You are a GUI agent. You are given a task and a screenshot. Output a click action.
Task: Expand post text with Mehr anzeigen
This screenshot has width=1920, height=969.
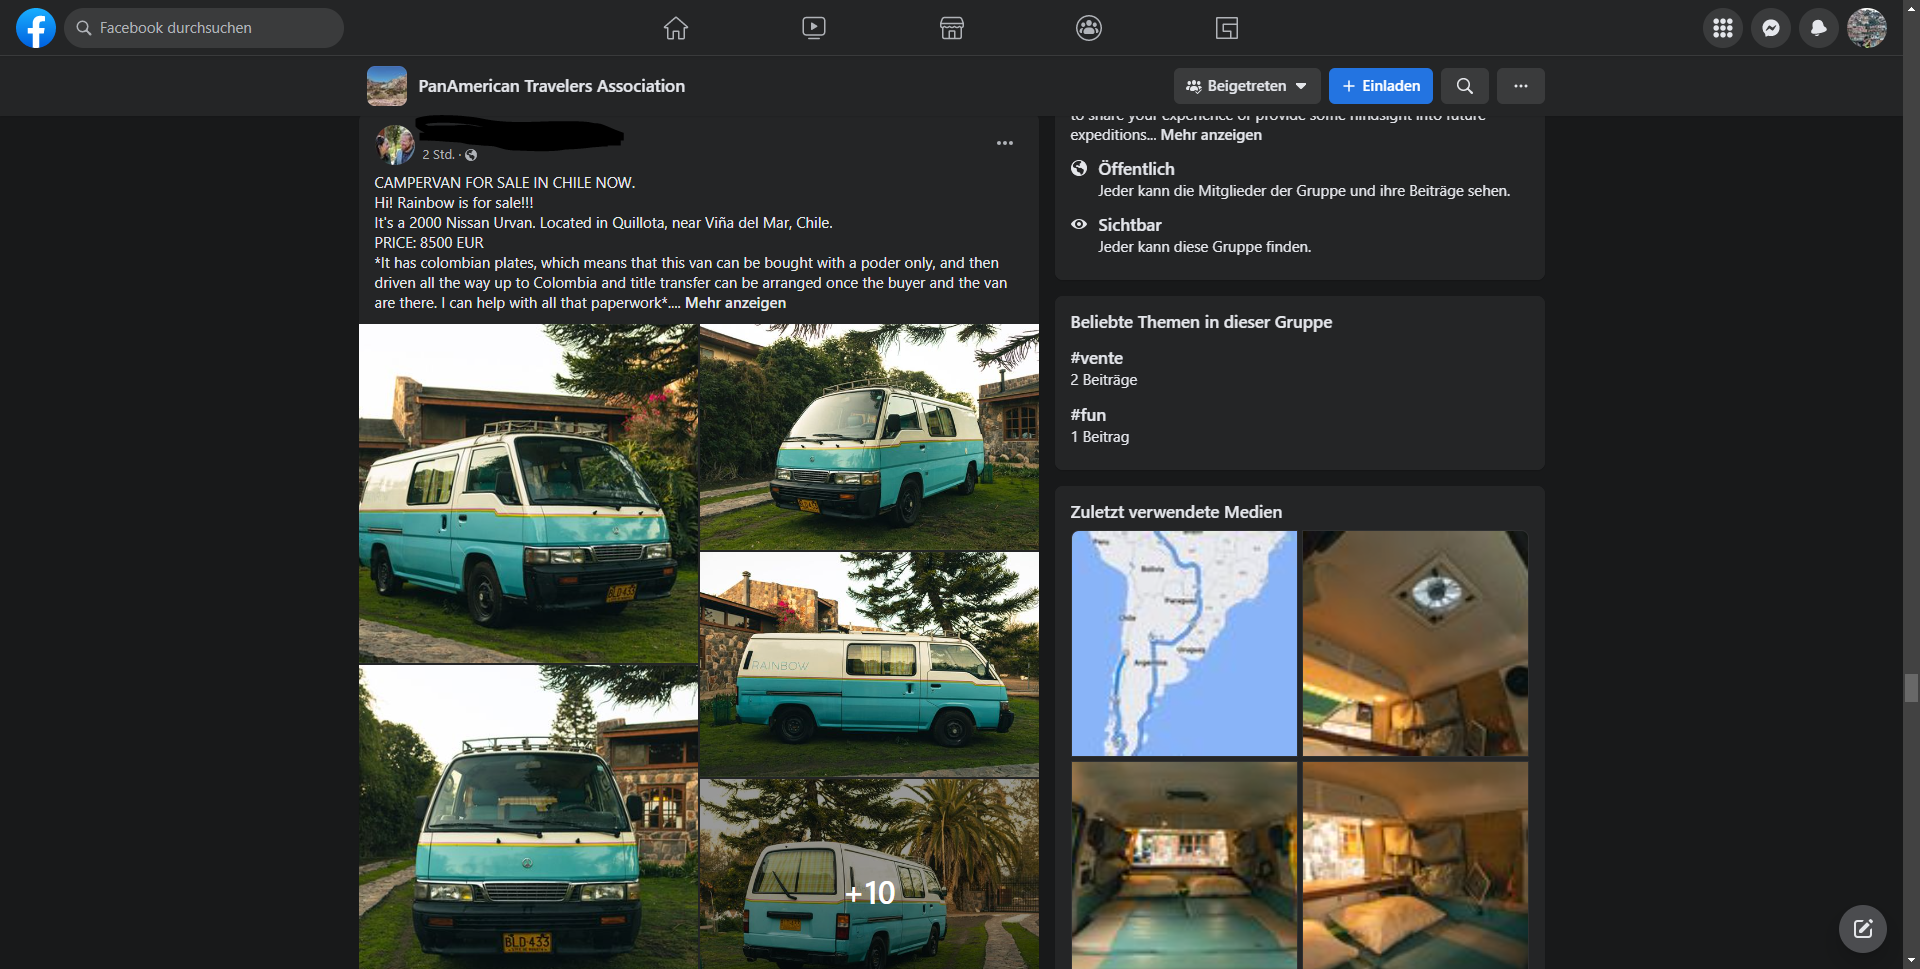click(735, 303)
